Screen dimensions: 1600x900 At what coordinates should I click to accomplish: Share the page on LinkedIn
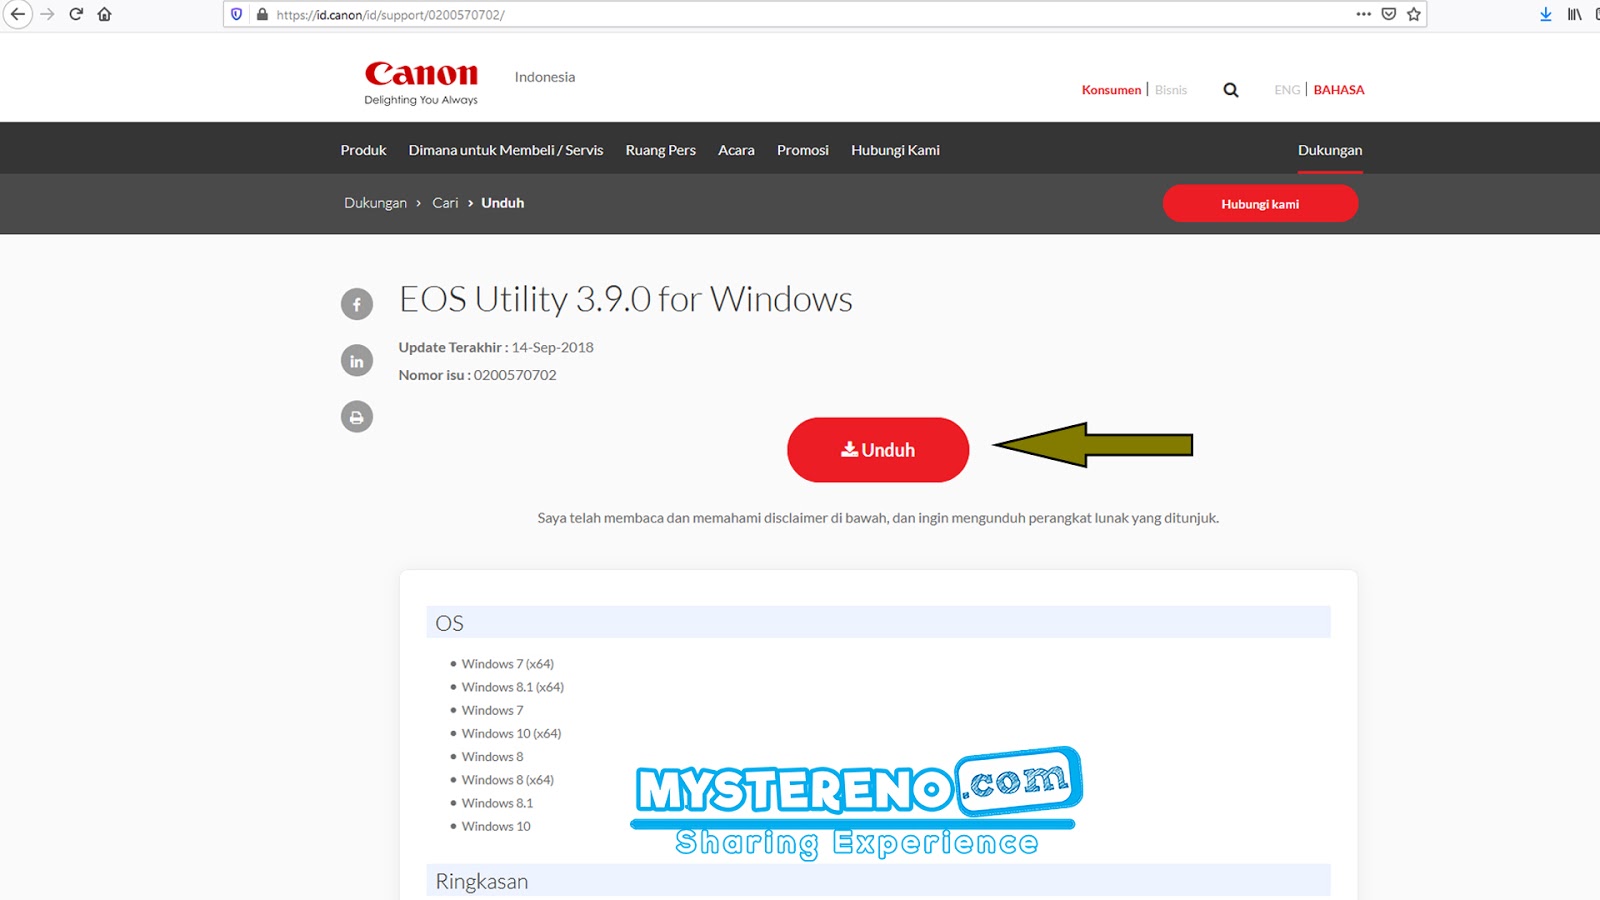point(357,361)
